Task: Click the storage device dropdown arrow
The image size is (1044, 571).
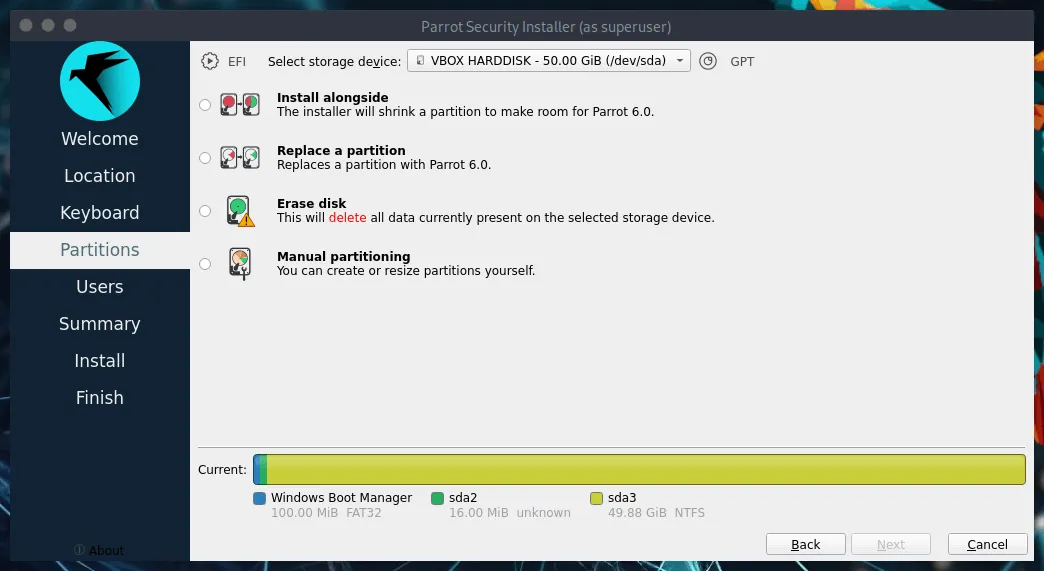Action: coord(680,61)
